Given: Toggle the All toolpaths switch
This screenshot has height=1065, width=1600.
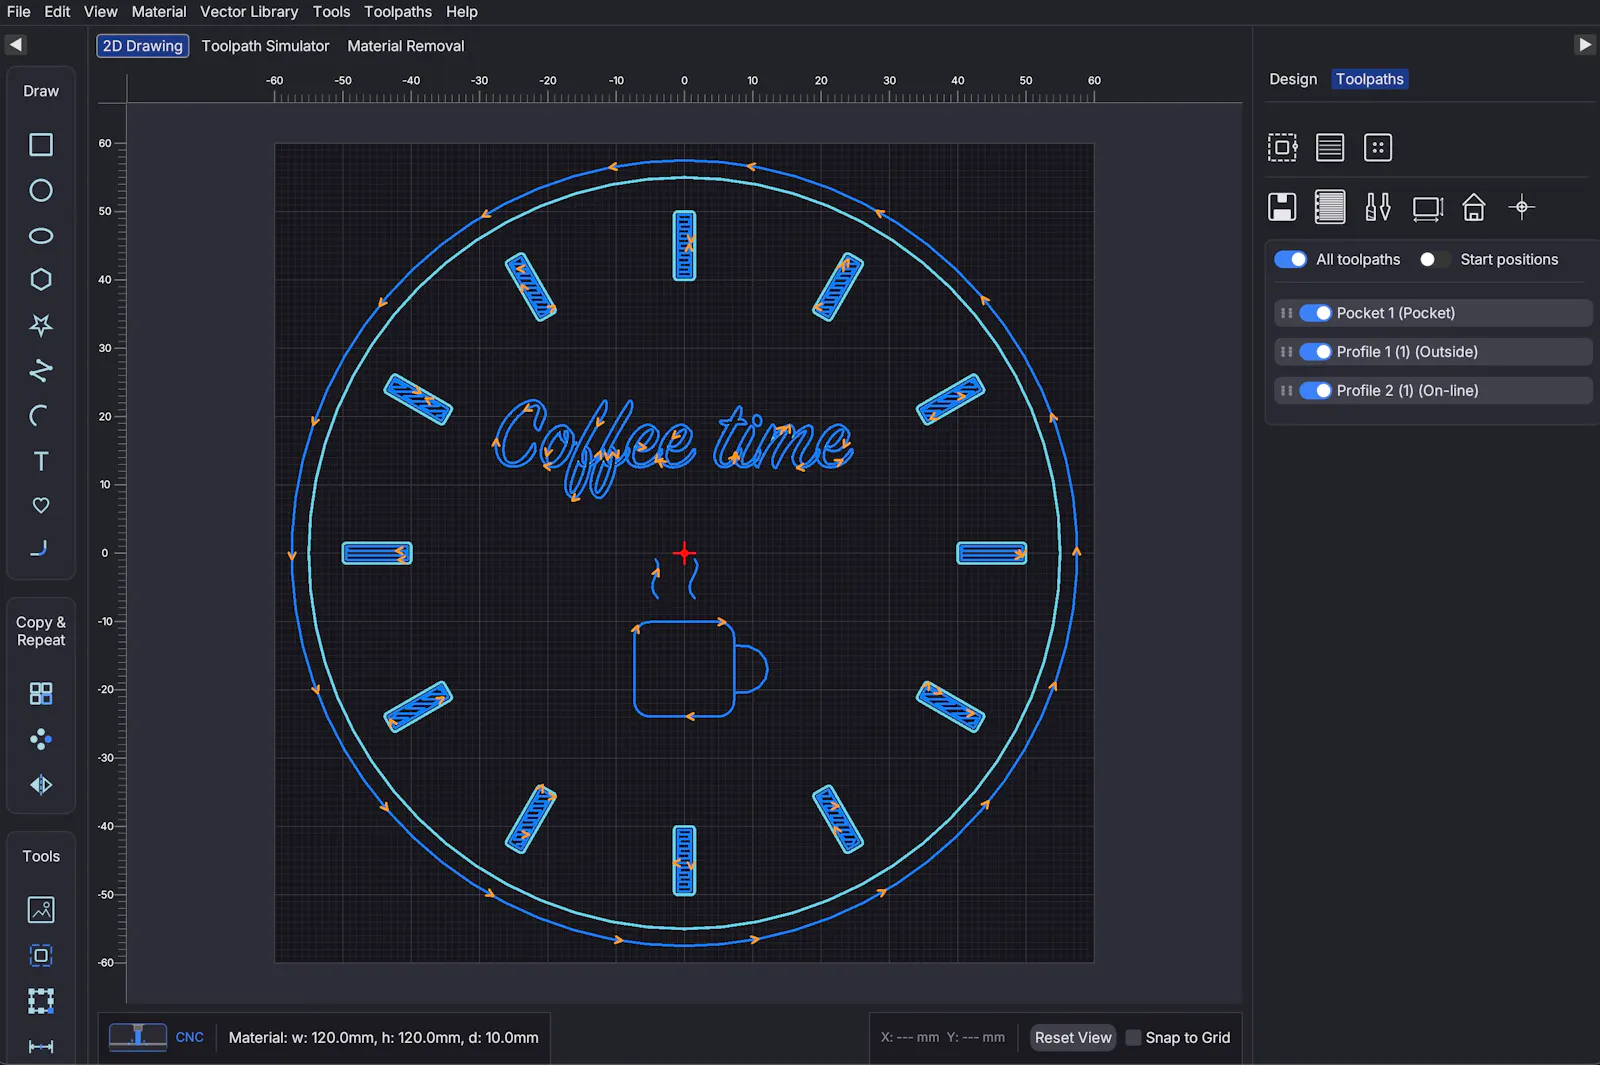Looking at the screenshot, I should [x=1291, y=259].
